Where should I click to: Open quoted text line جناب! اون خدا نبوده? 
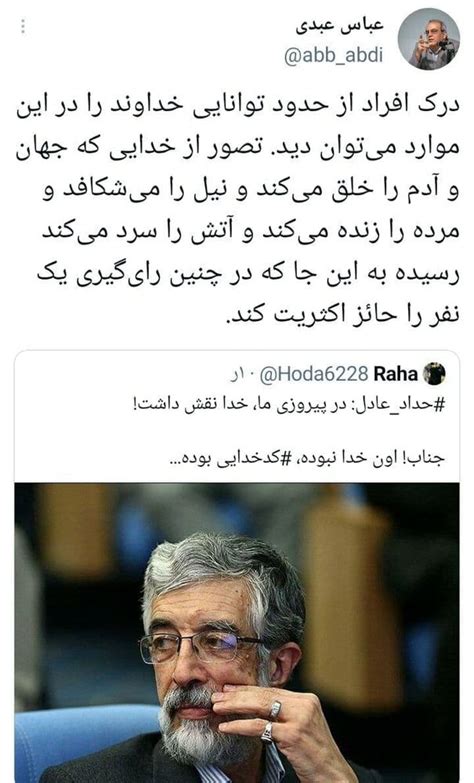(372, 459)
